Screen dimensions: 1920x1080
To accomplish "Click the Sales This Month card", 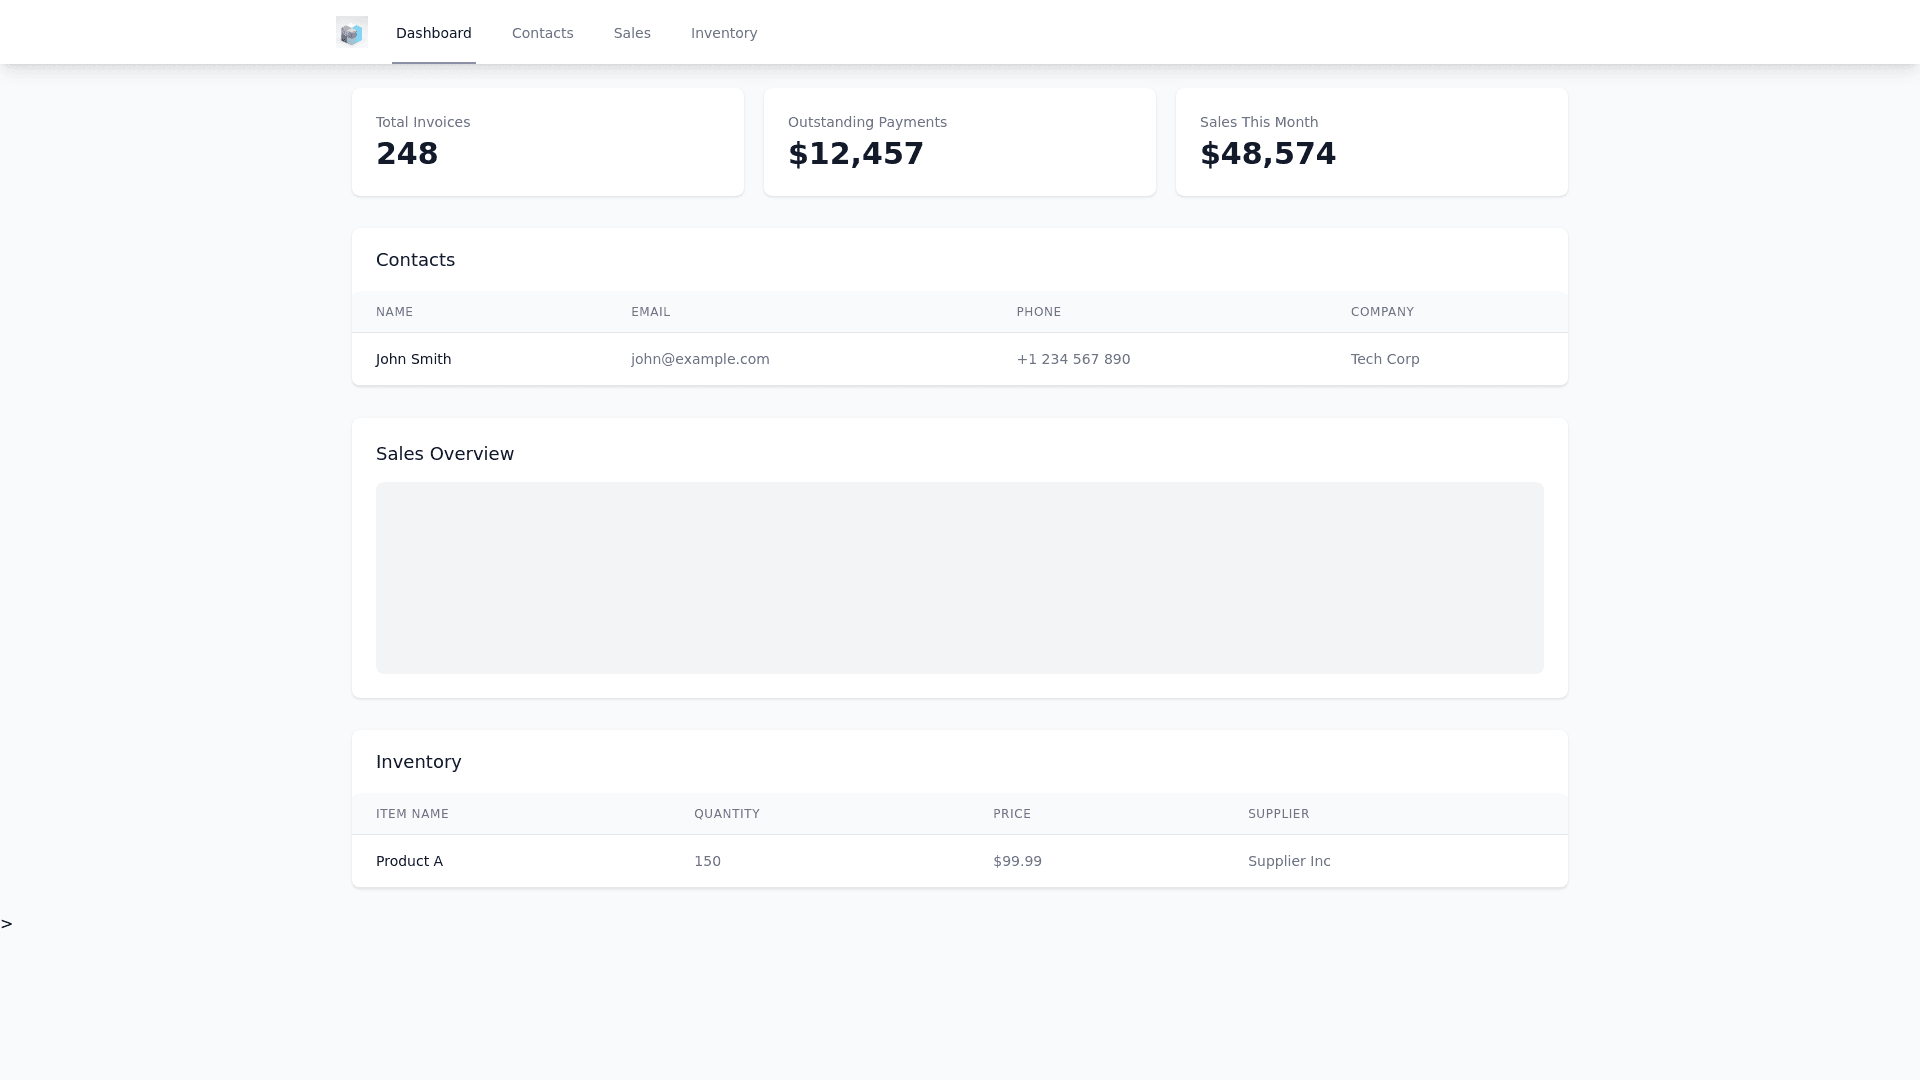I will pyautogui.click(x=1371, y=142).
